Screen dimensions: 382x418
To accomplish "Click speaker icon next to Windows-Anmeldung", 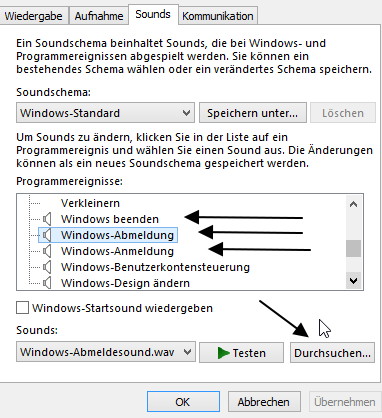I will point(47,251).
